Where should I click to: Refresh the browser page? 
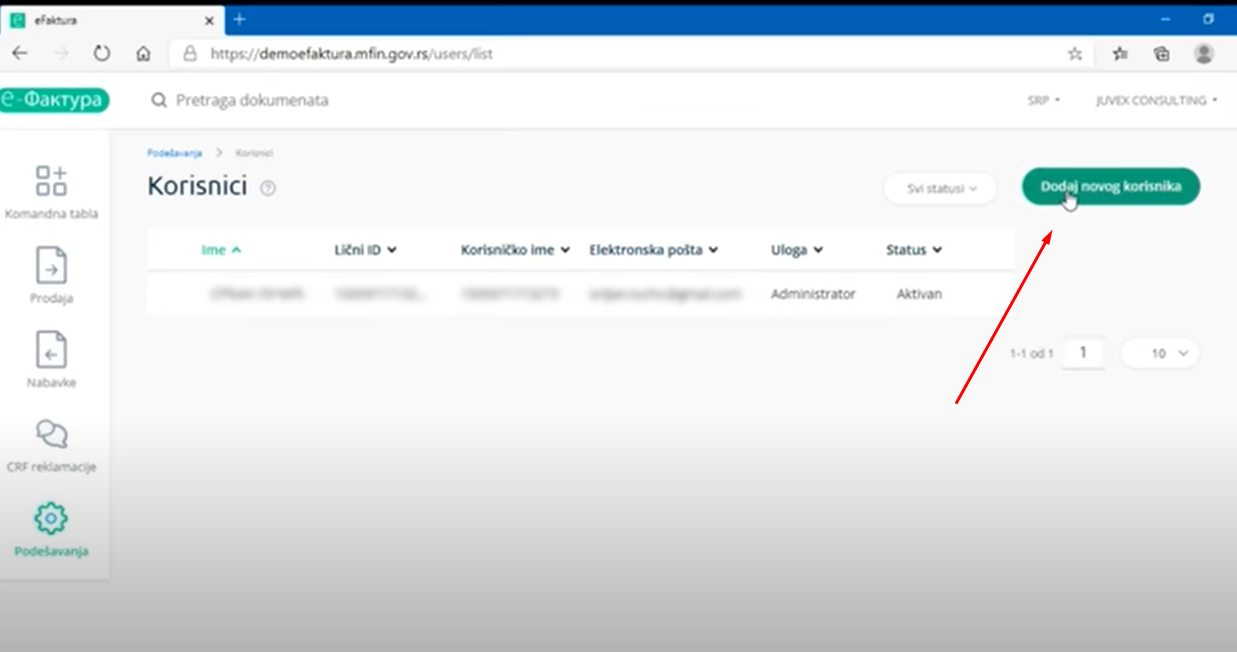tap(101, 54)
